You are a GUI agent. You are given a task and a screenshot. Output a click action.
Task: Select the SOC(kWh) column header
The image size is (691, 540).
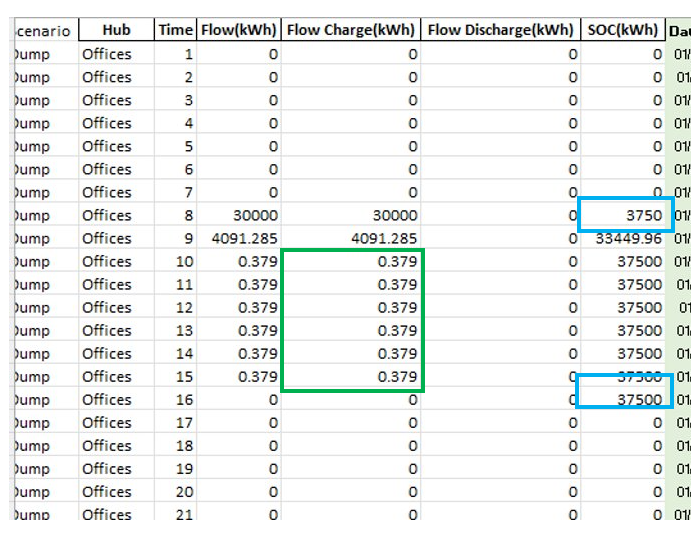[623, 30]
